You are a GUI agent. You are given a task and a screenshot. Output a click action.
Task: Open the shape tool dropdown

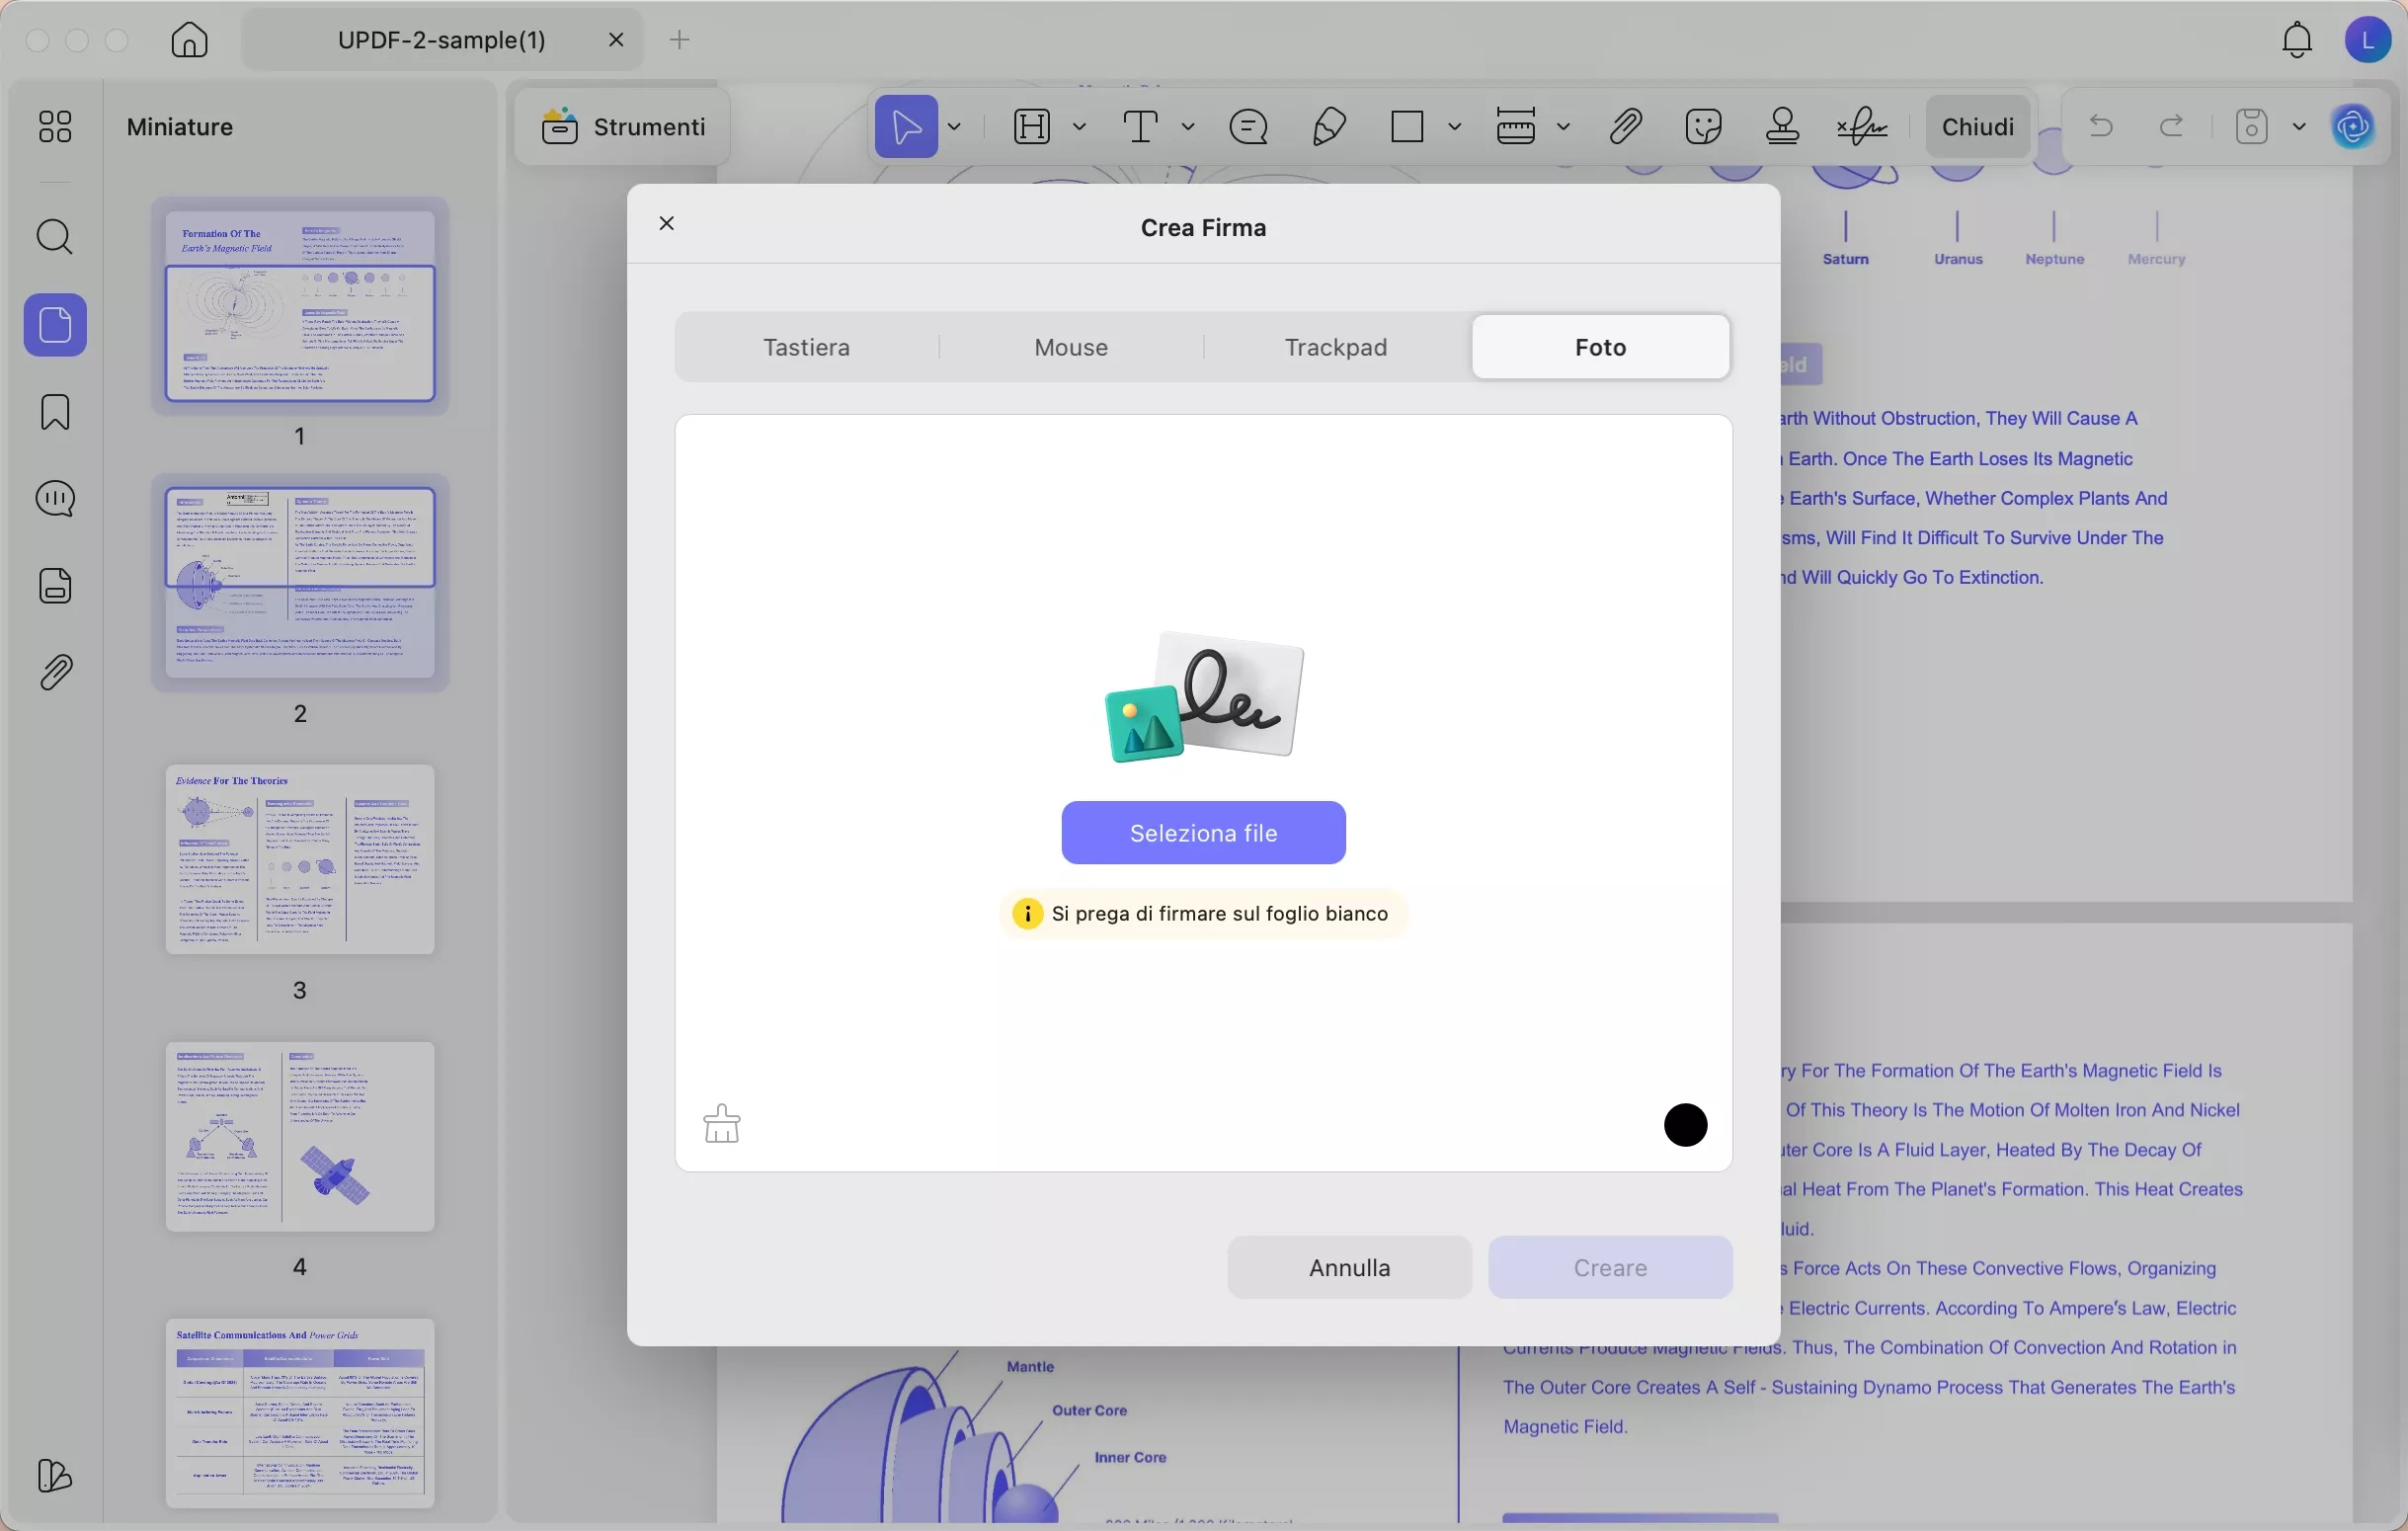(x=1457, y=126)
